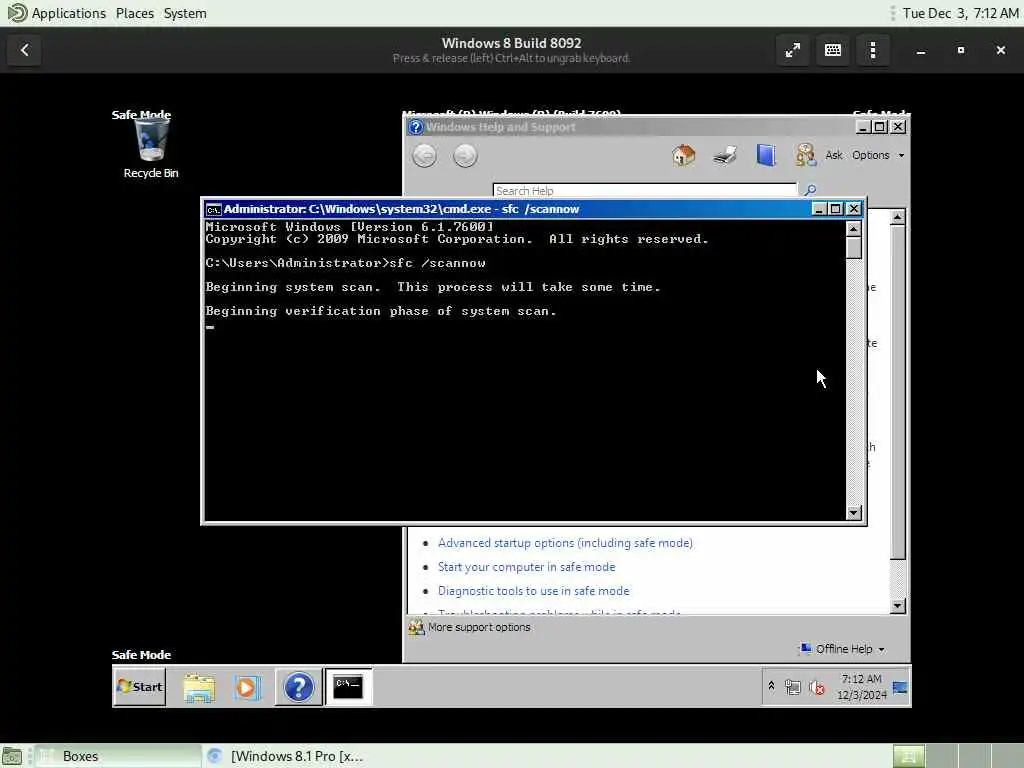The image size is (1024, 768).
Task: Switch to Command Prompt taskbar button
Action: tap(348, 687)
